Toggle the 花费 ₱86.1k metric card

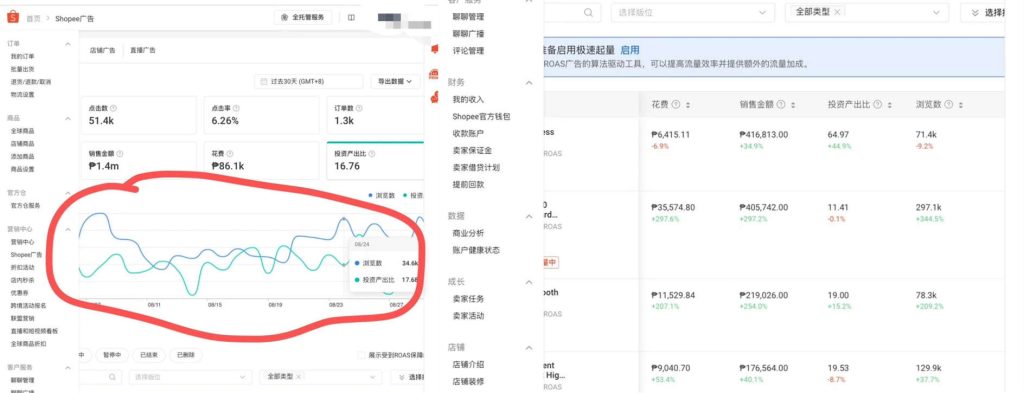[261, 161]
